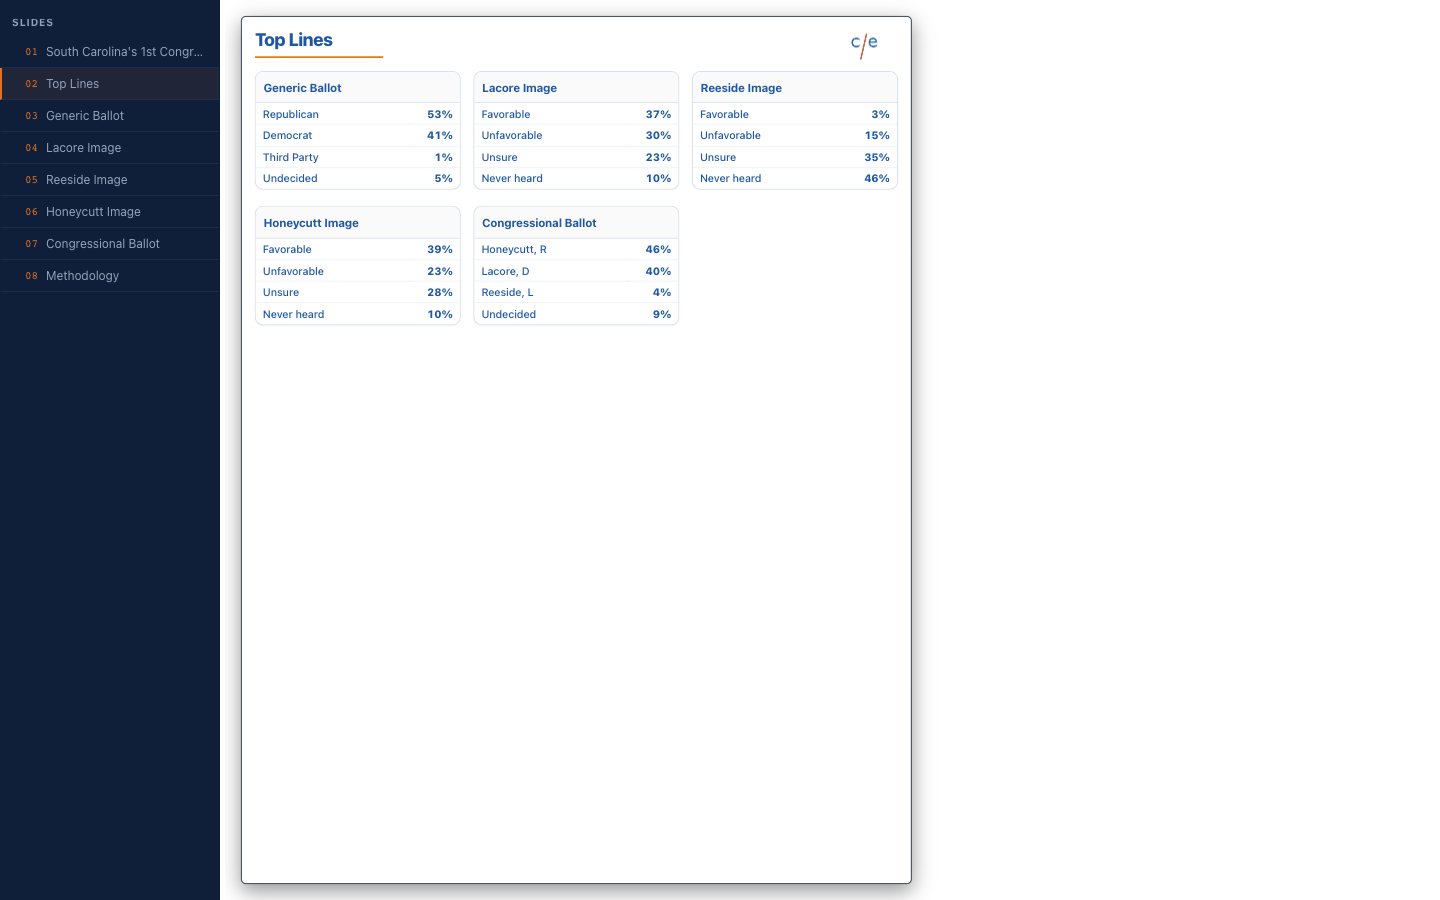Select the Lacore Image card title
Screen dimensions: 1440x900
tap(519, 88)
